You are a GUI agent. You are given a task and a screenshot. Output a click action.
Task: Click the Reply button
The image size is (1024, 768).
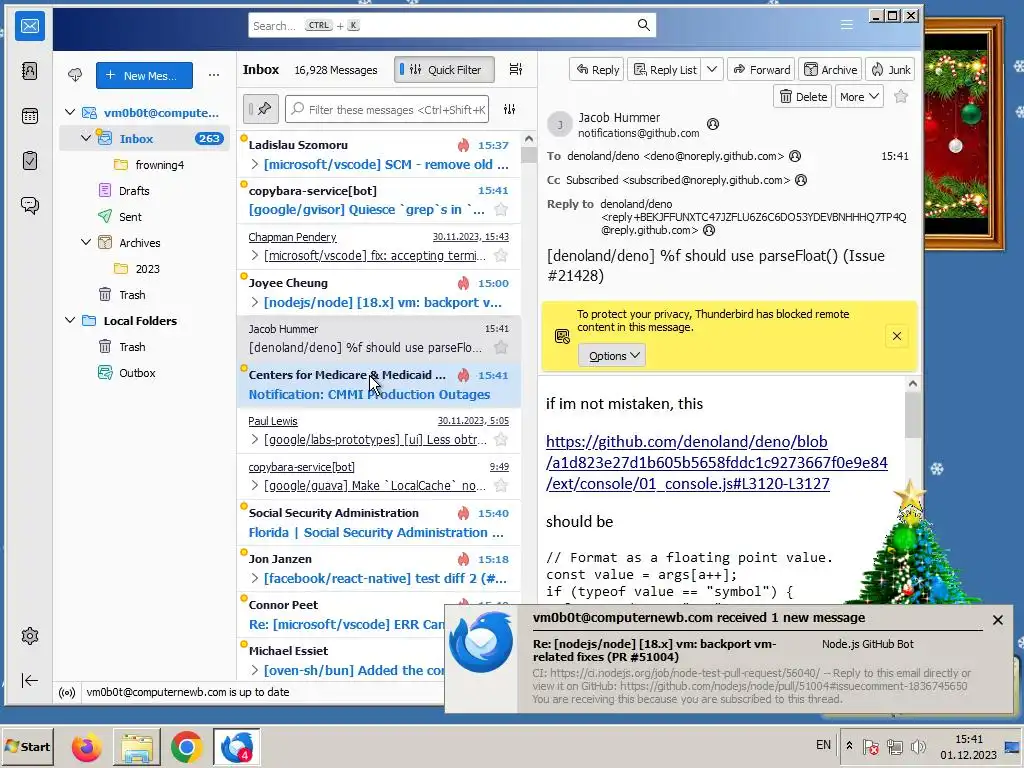coord(598,69)
